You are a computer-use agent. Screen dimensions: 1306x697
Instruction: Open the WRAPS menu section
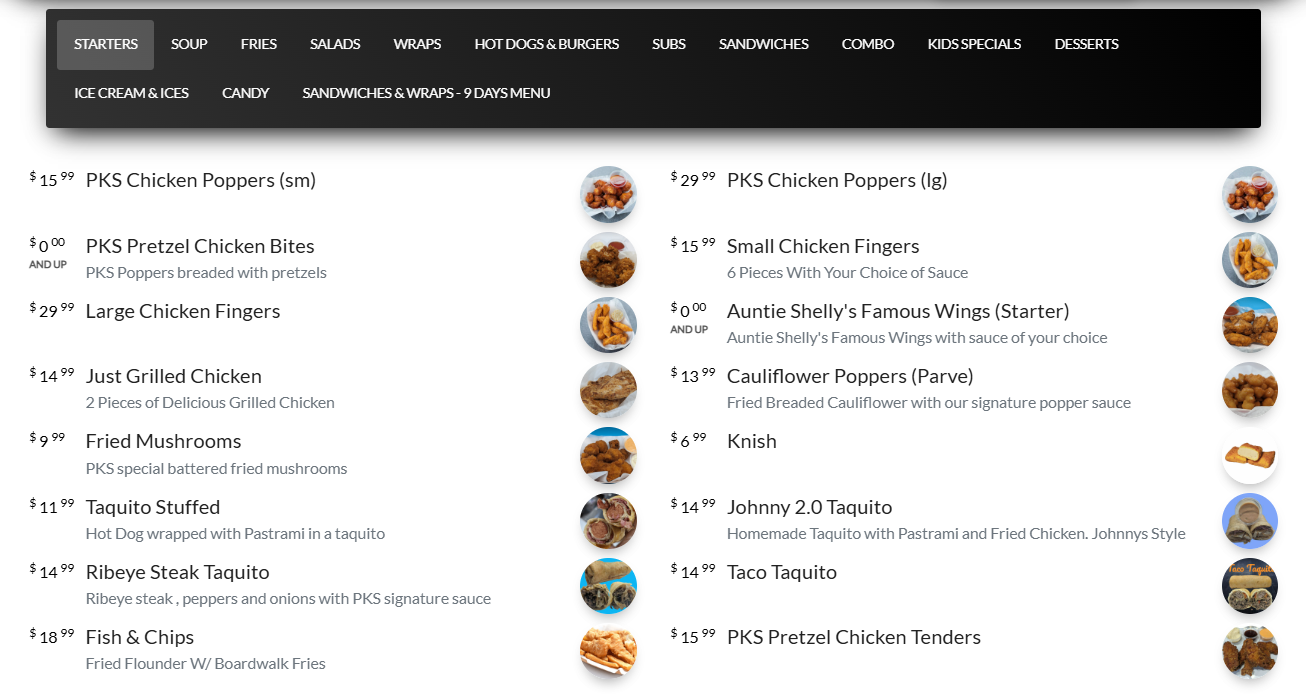(x=417, y=44)
